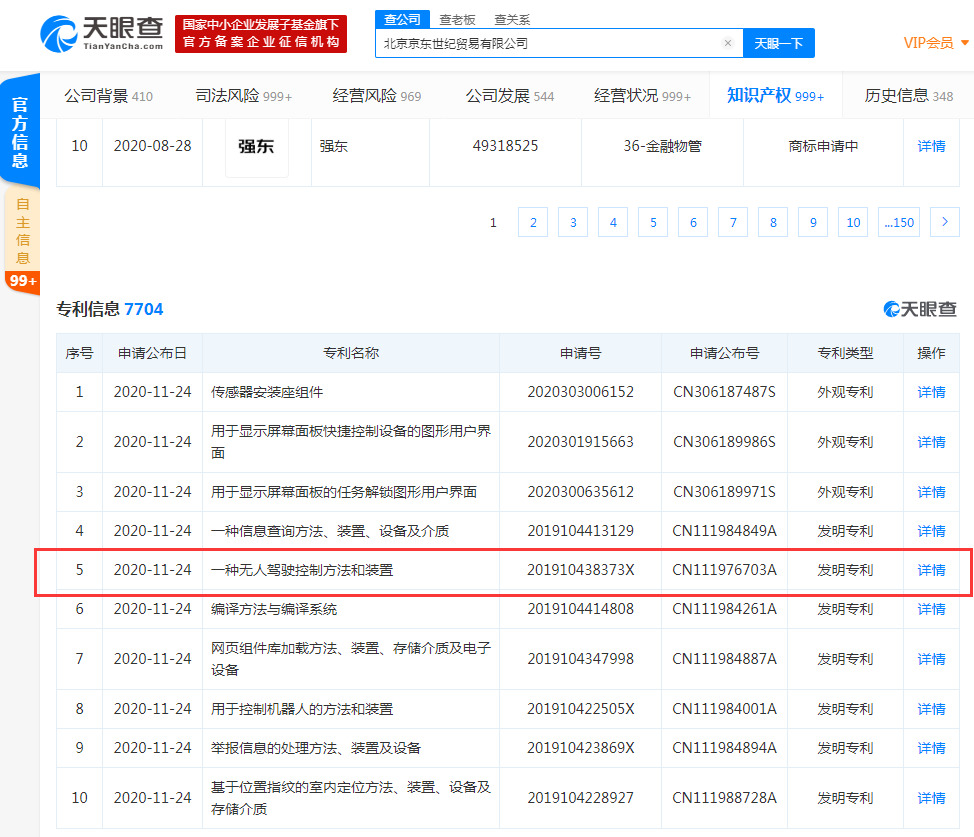This screenshot has height=837, width=974.
Task: Go to trademark page 10
Action: click(x=853, y=222)
